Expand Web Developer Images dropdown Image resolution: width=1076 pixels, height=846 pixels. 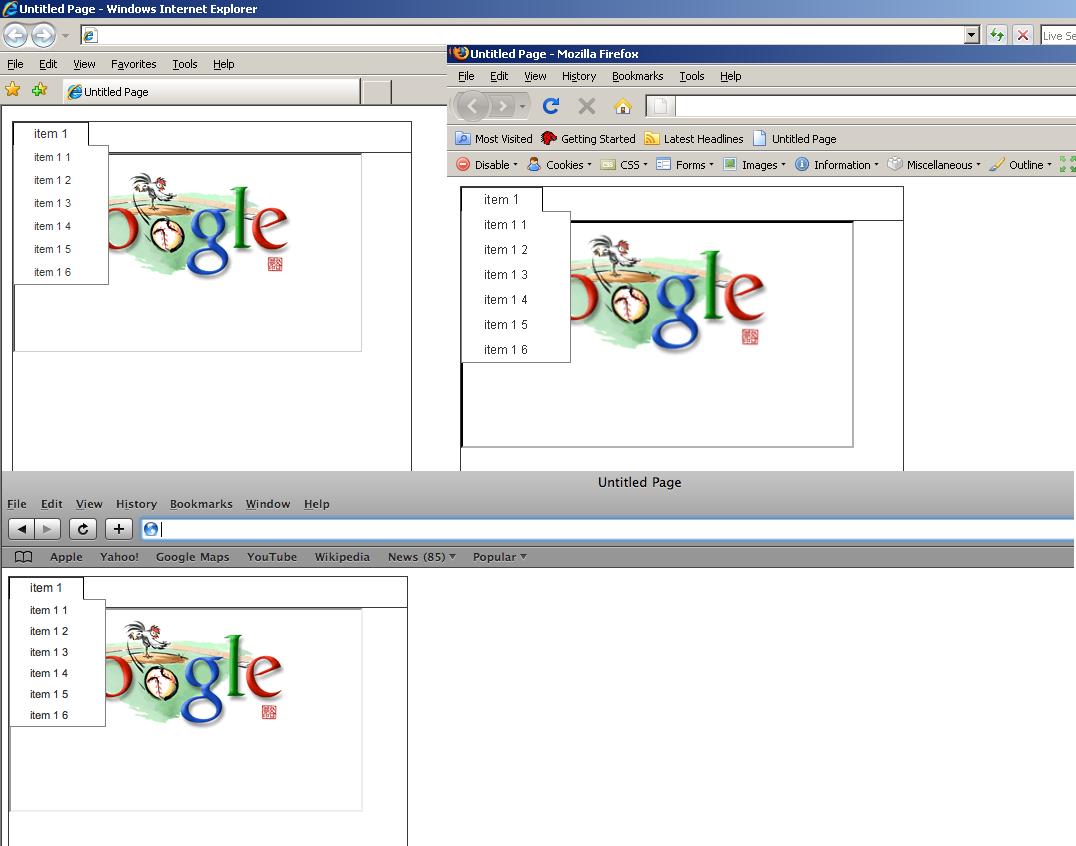pos(755,165)
